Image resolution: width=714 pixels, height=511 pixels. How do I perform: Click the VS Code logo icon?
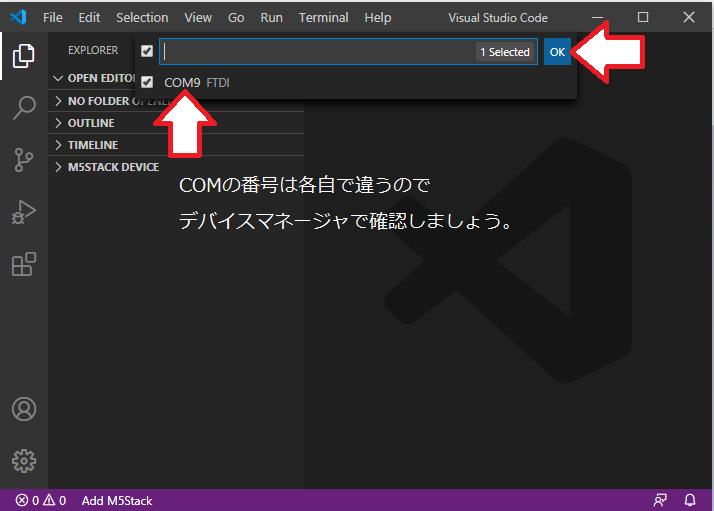pyautogui.click(x=18, y=17)
